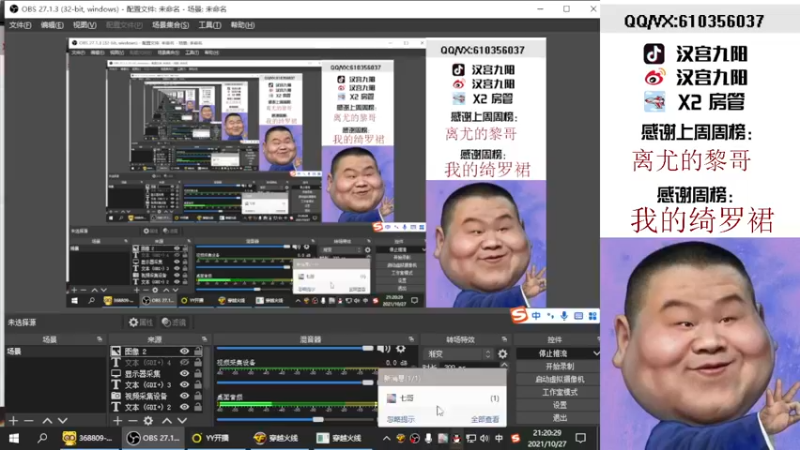Open the 渐变 transition dropdown
This screenshot has height=450, width=800.
point(458,354)
